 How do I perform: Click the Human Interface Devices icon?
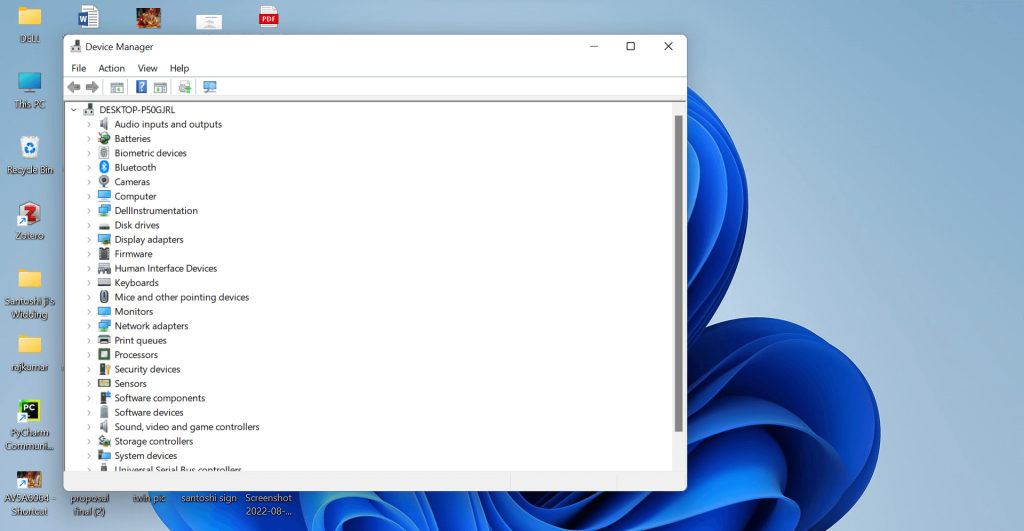[x=104, y=268]
